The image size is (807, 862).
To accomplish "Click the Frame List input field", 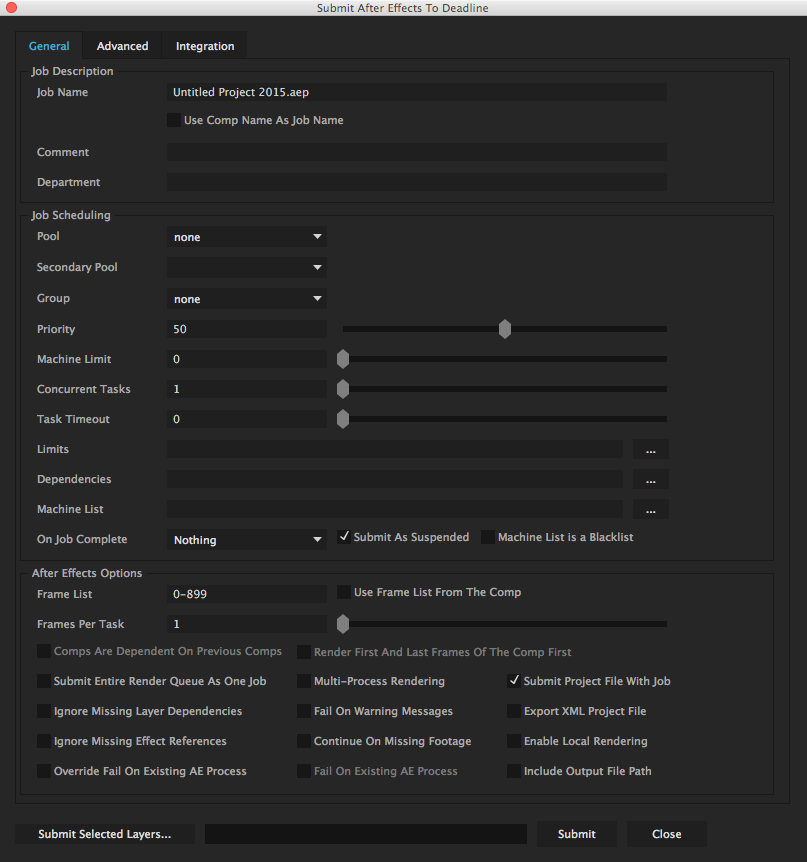I will click(246, 594).
